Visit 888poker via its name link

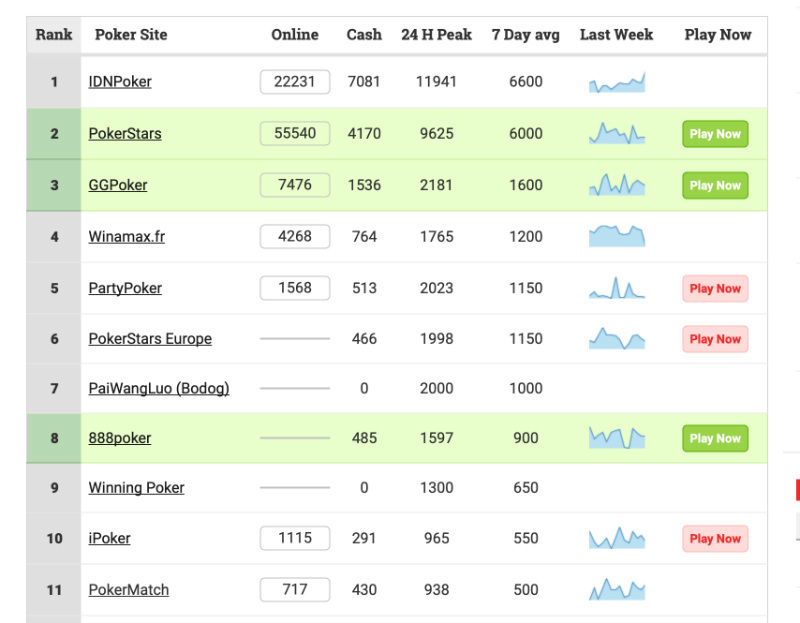pyautogui.click(x=122, y=437)
